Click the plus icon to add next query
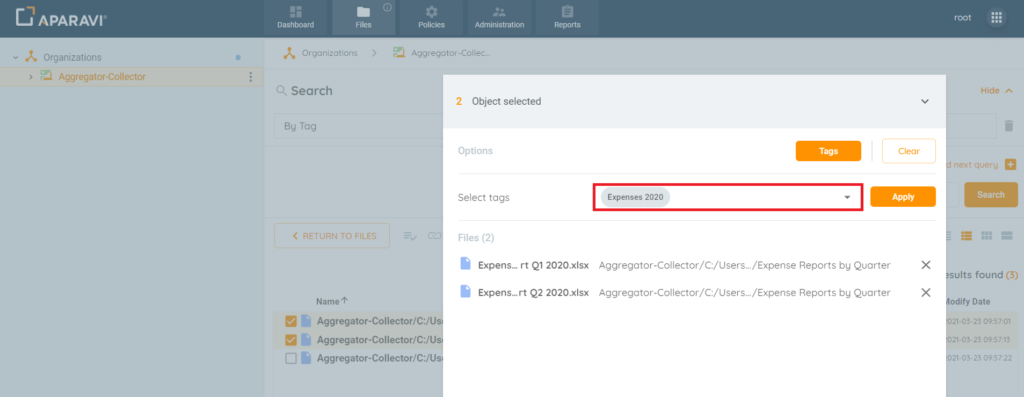 (x=1010, y=165)
